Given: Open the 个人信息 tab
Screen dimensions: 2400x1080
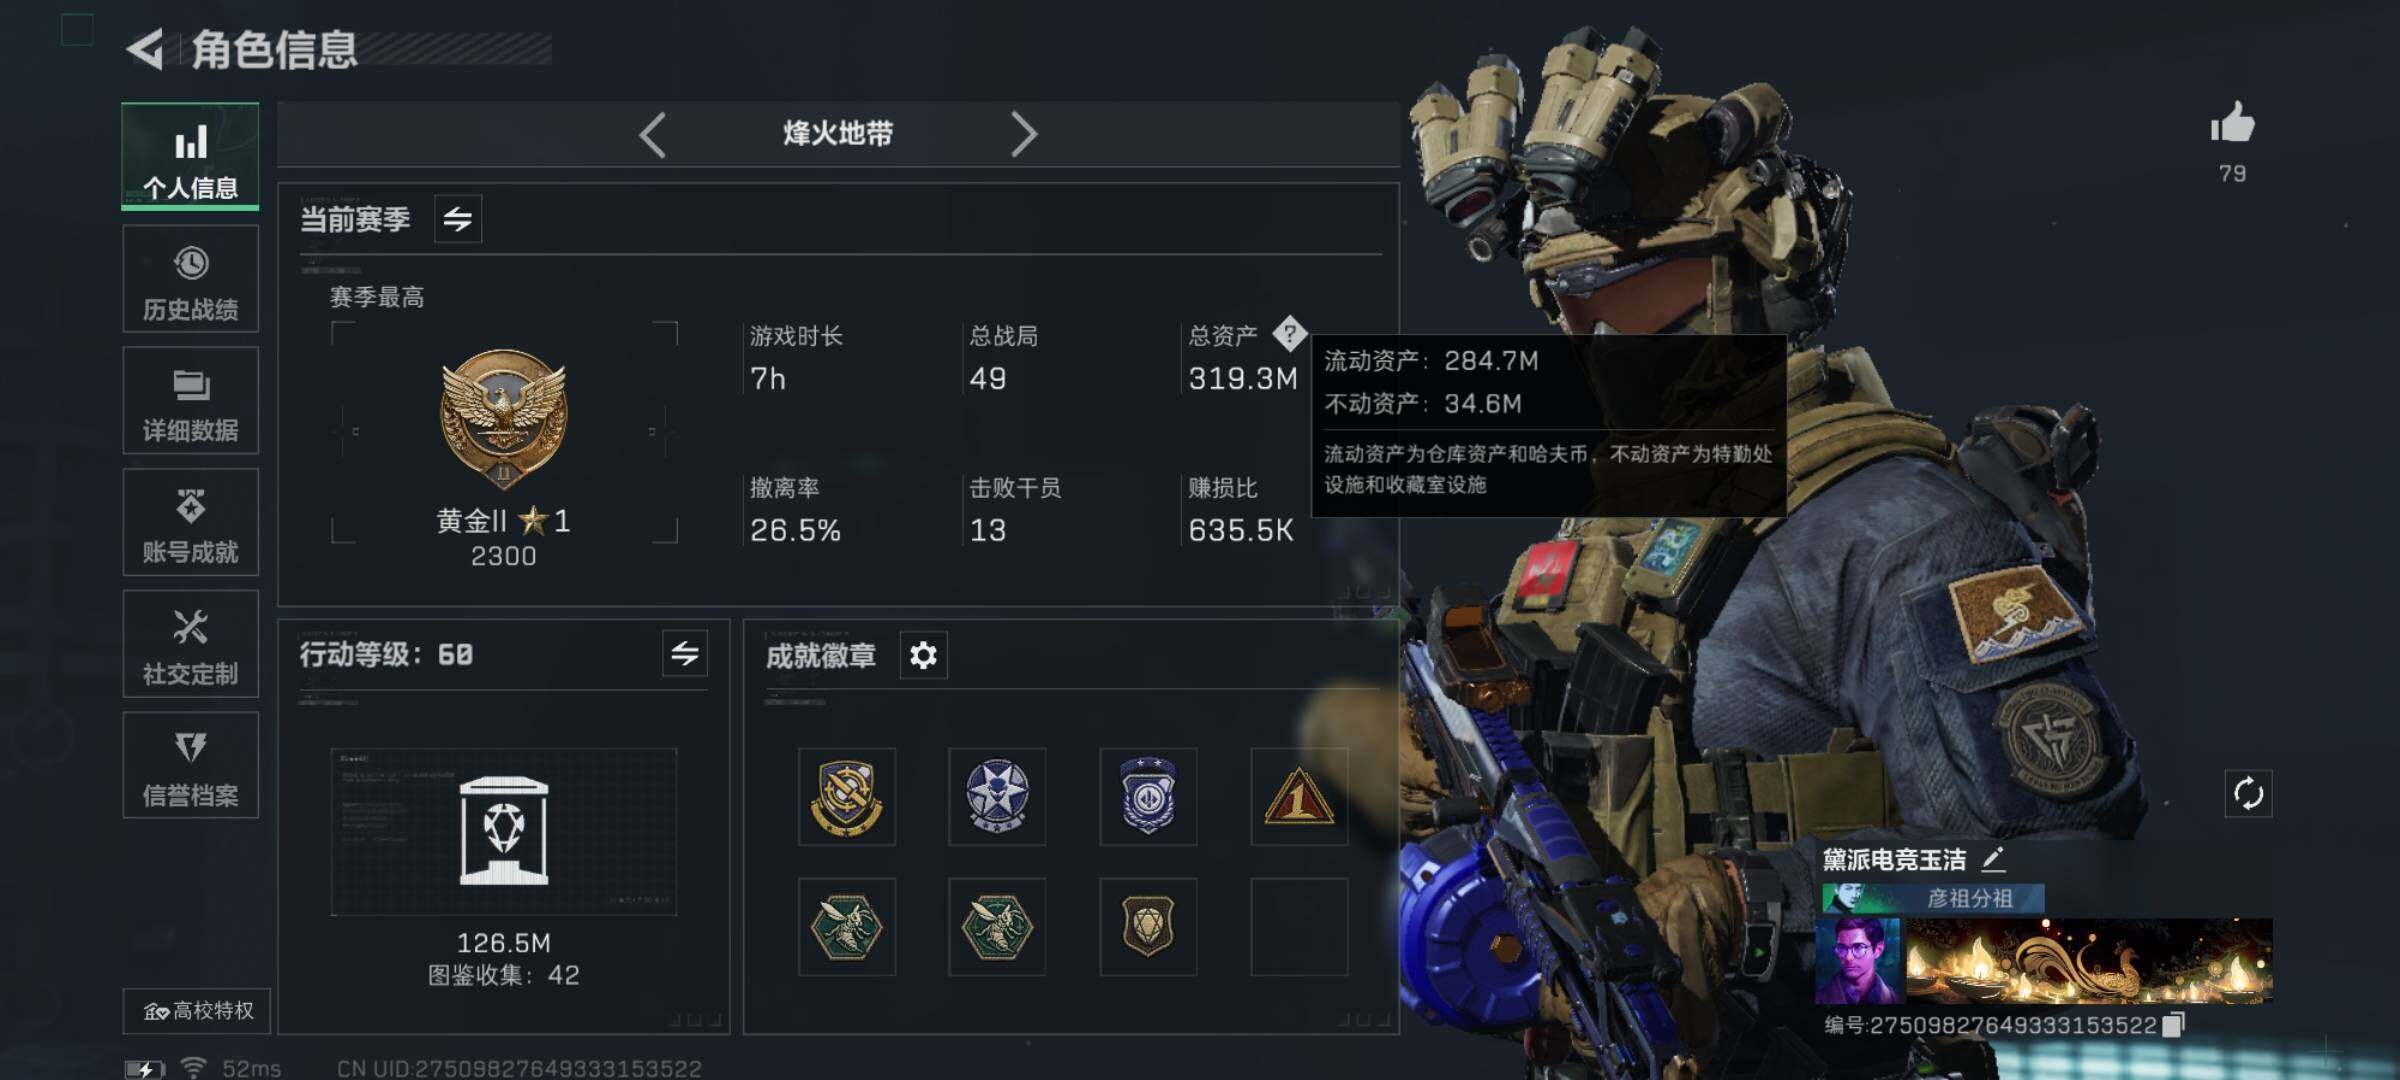Looking at the screenshot, I should (x=190, y=156).
